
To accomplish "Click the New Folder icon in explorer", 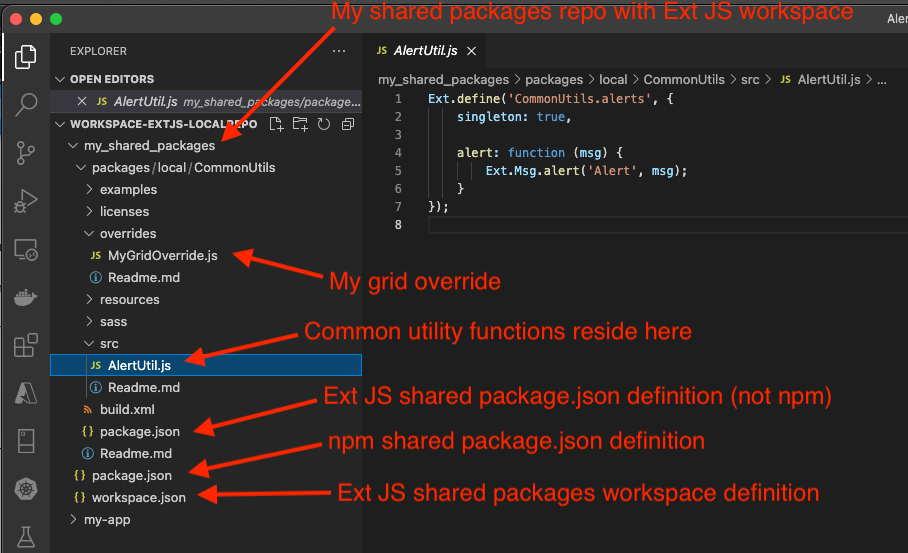I will (x=301, y=124).
